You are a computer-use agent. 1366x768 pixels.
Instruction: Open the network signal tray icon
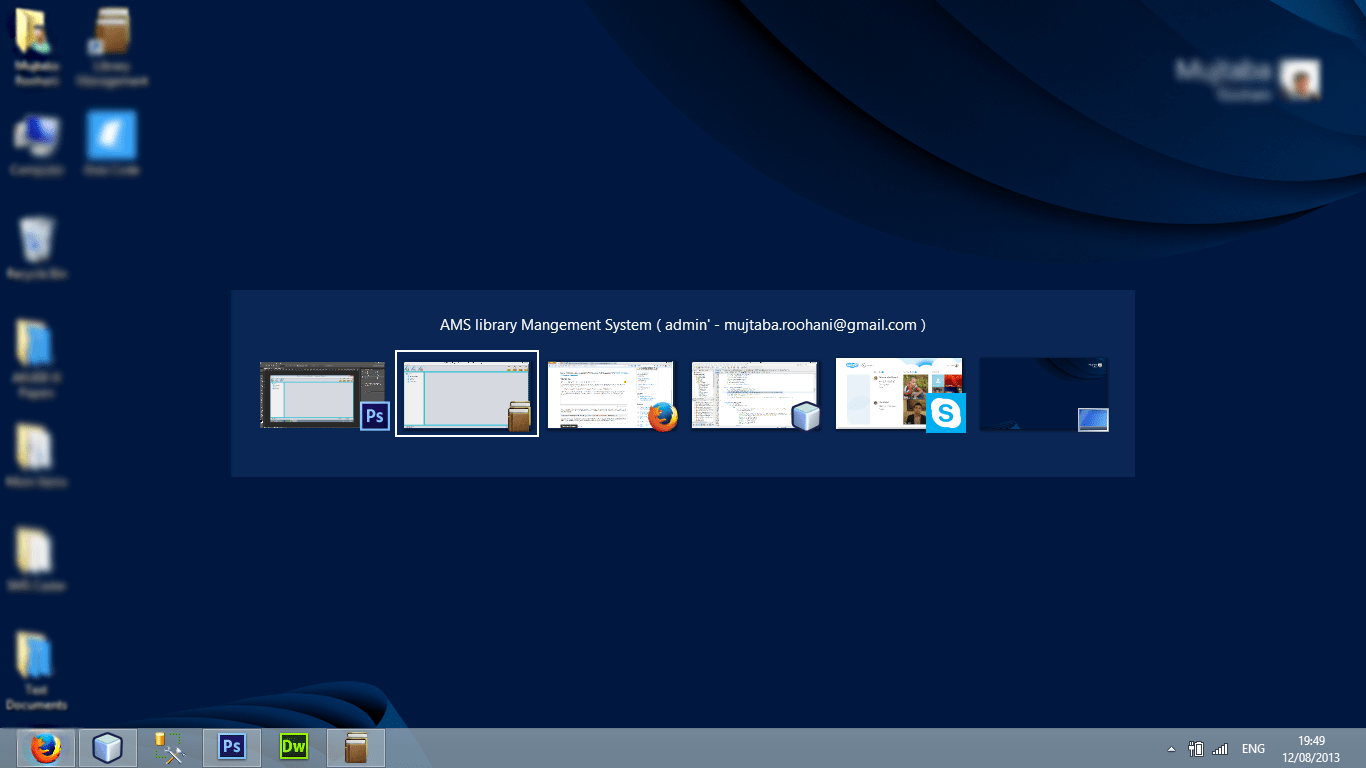pyautogui.click(x=1220, y=749)
